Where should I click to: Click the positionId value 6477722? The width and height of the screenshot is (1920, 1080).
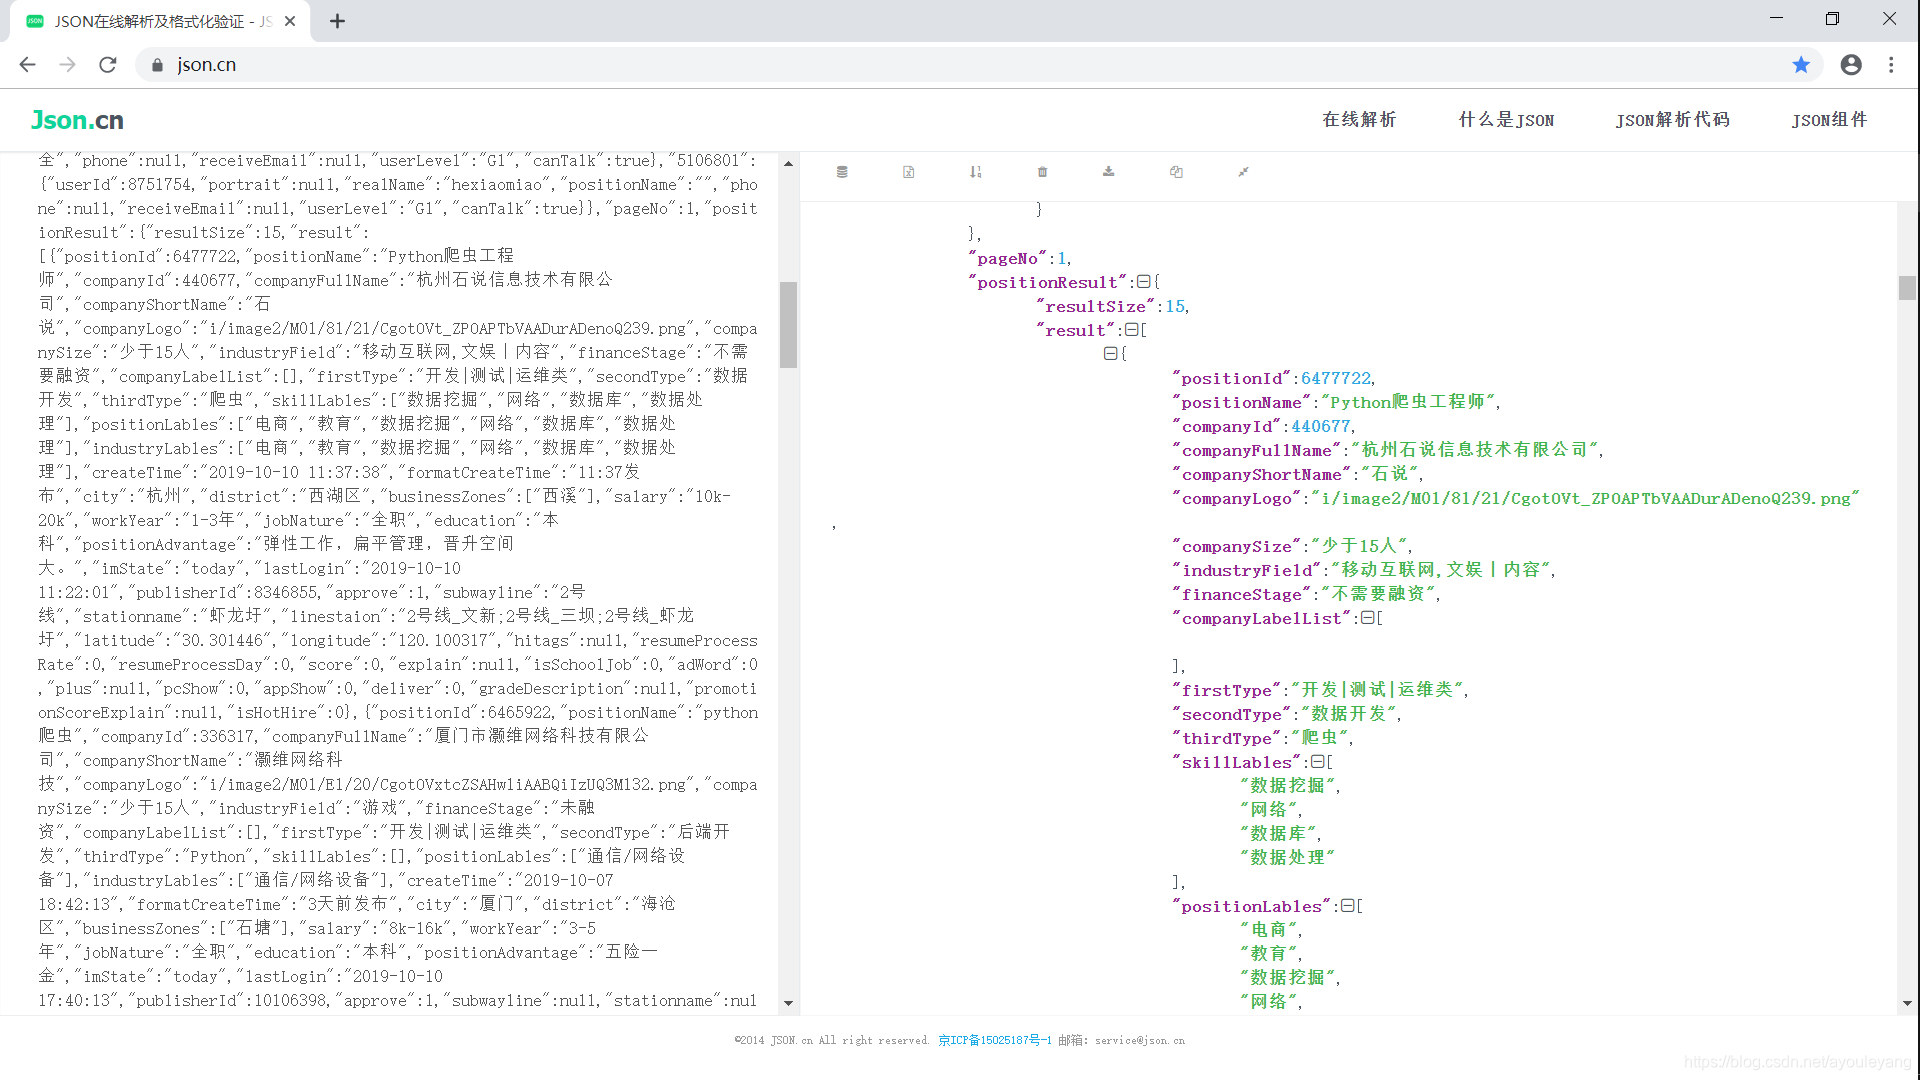coord(1336,378)
